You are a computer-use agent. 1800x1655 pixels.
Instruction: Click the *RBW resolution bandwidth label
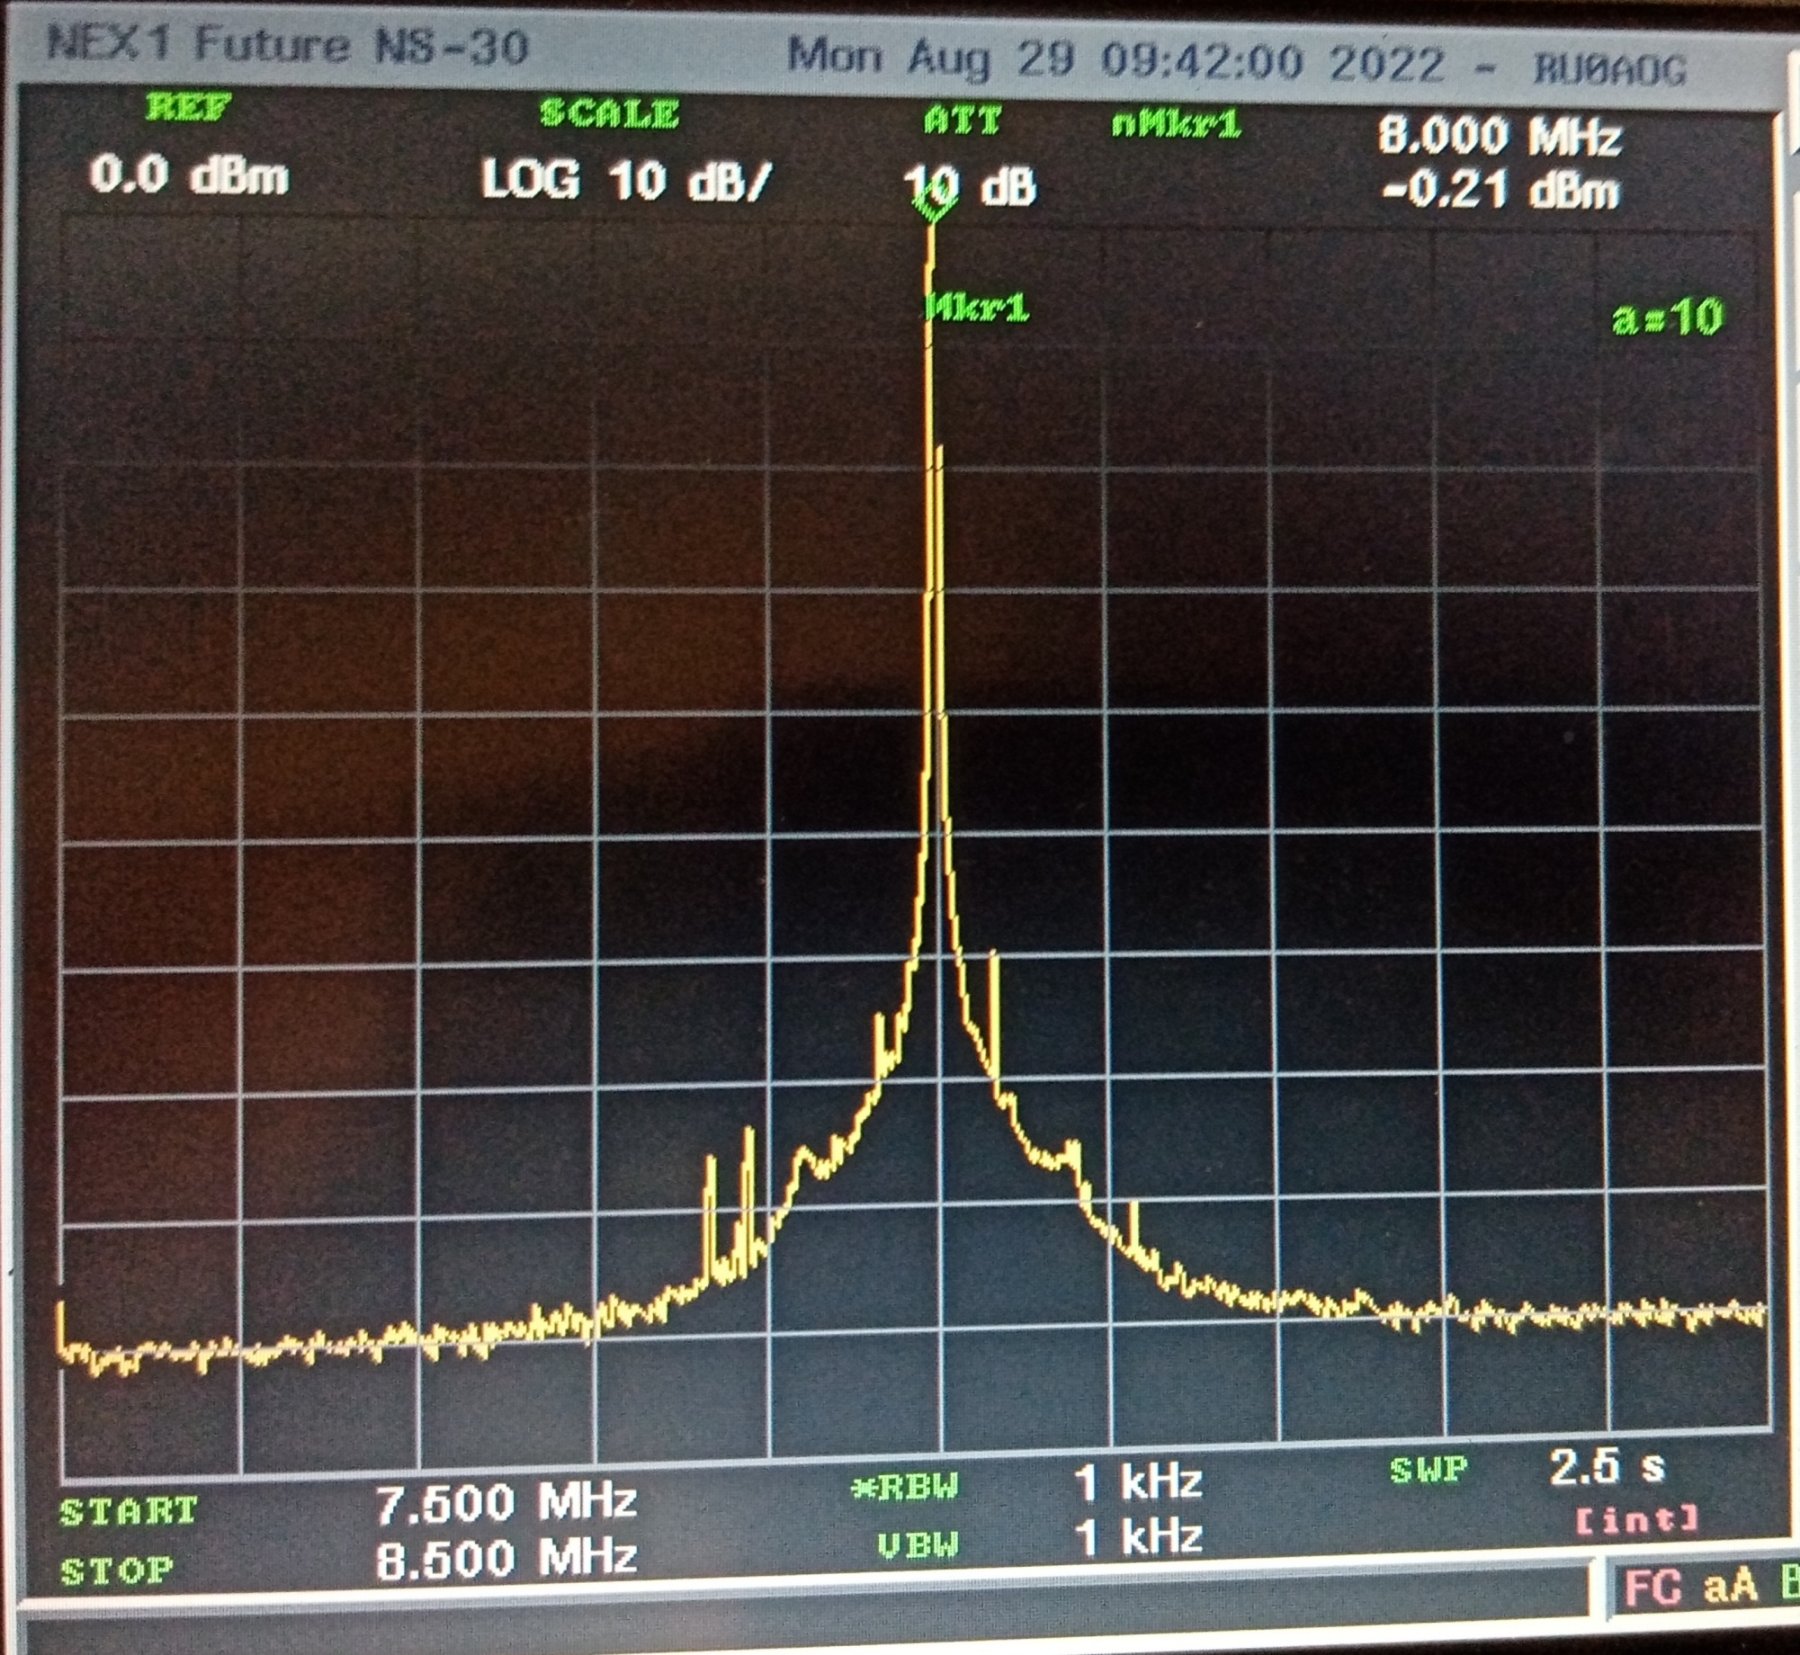905,1487
